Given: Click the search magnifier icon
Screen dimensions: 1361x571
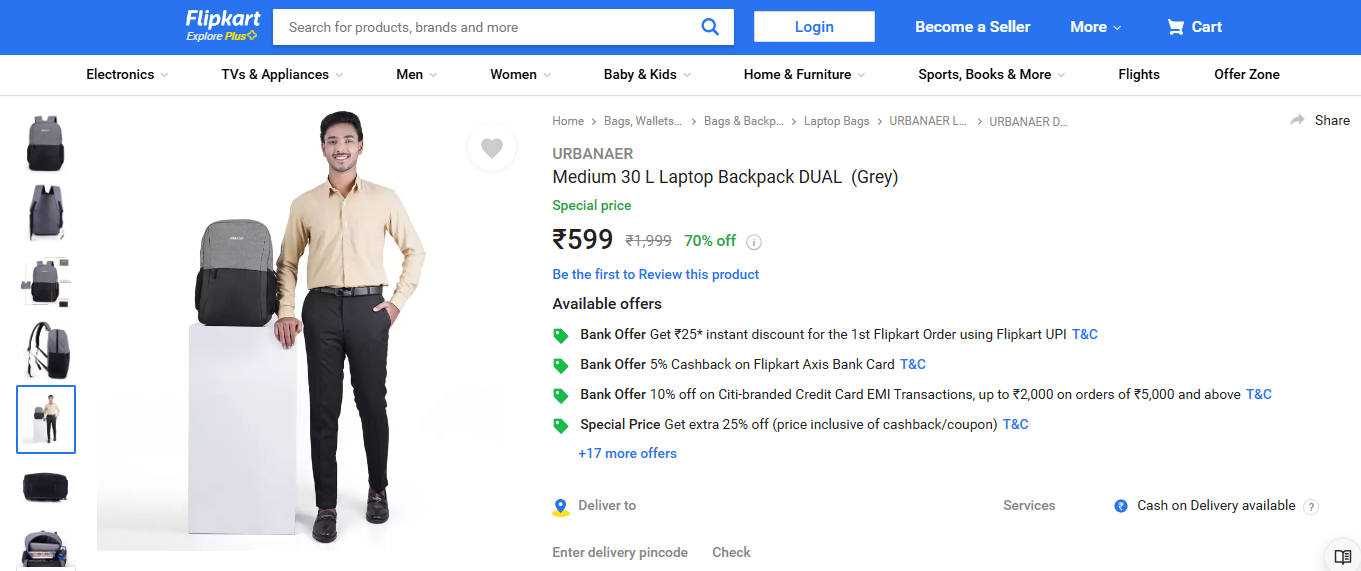Looking at the screenshot, I should pos(710,27).
